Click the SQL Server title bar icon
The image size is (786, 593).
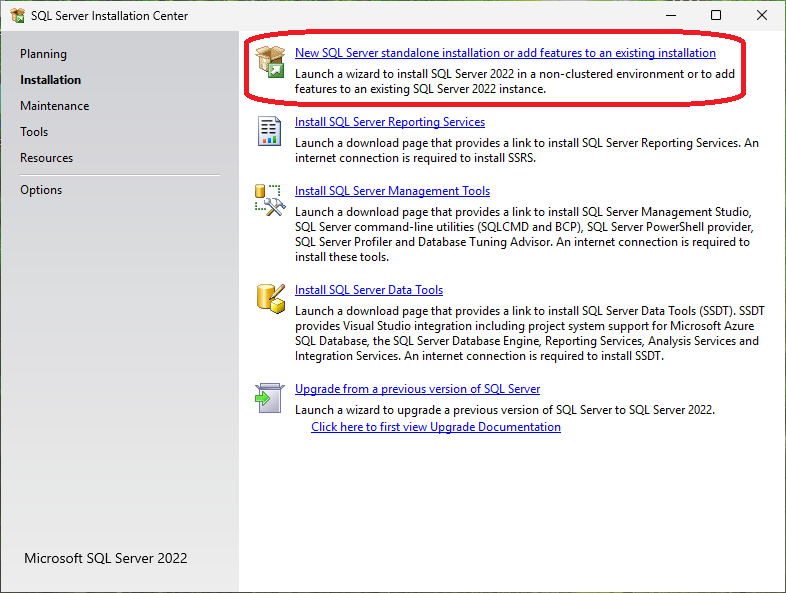(17, 16)
